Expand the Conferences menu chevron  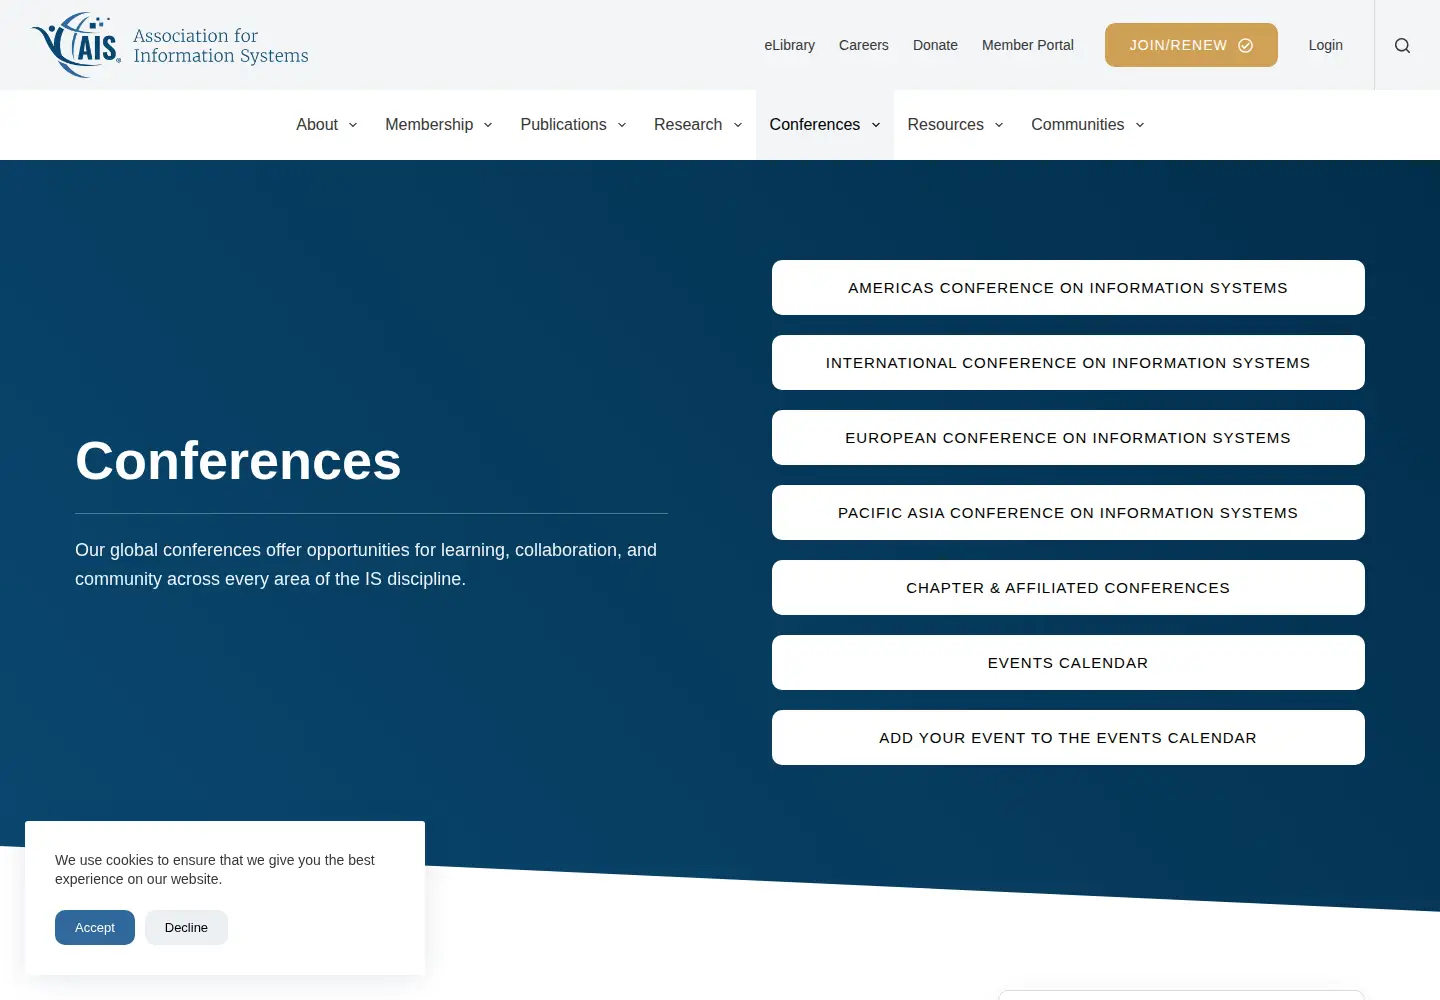click(x=875, y=125)
